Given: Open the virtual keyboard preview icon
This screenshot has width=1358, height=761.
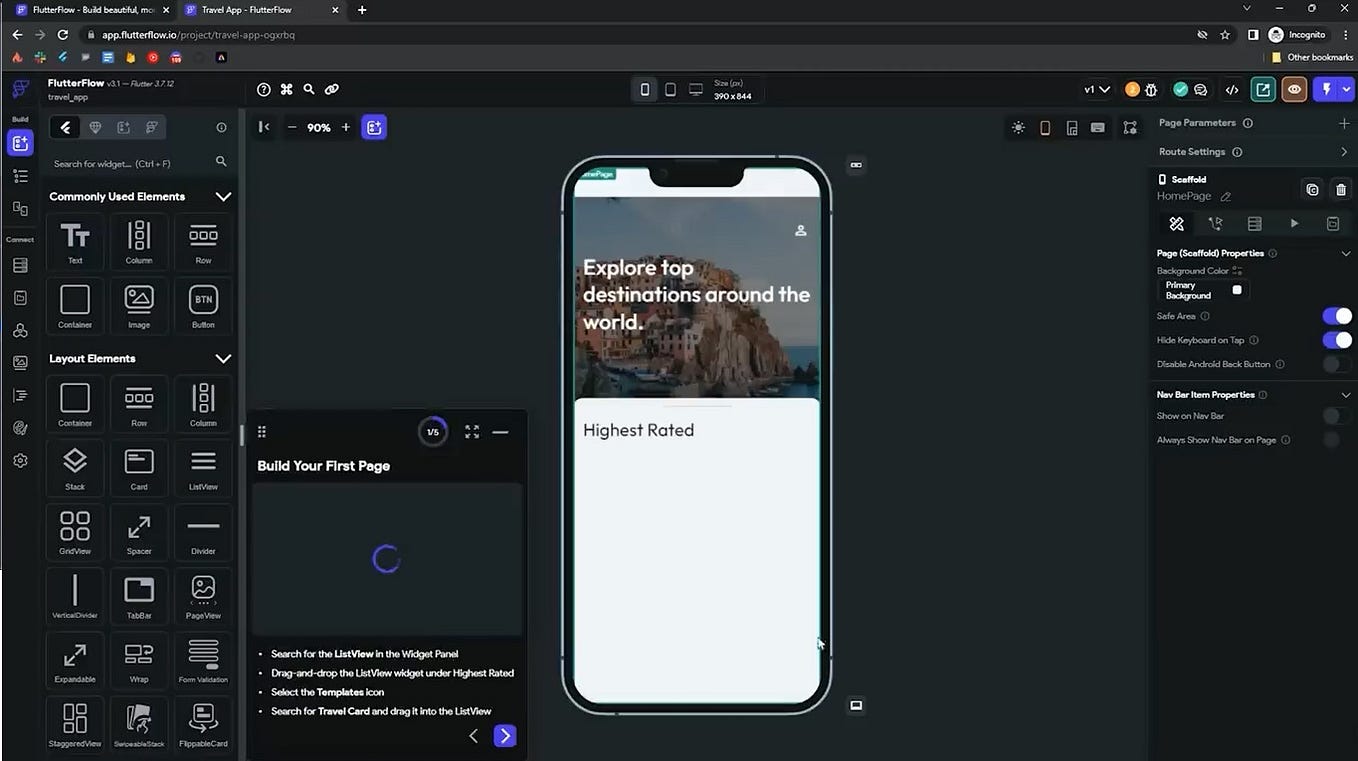Looking at the screenshot, I should [x=1097, y=128].
